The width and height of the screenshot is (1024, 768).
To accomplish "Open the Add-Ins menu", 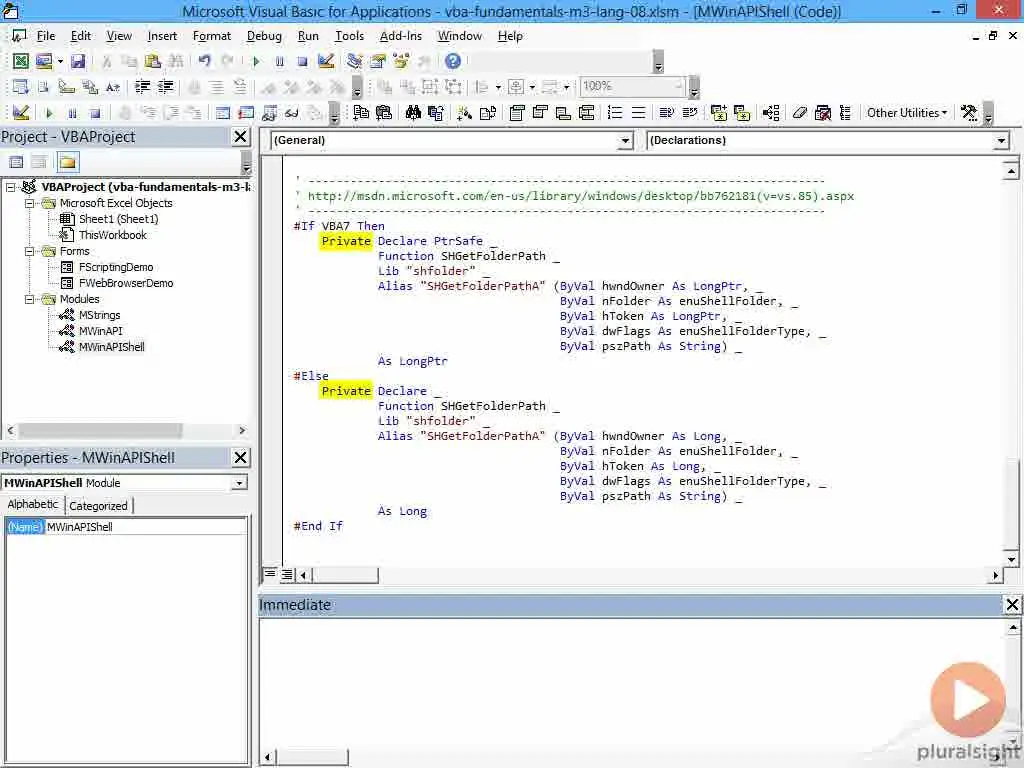I will point(400,36).
